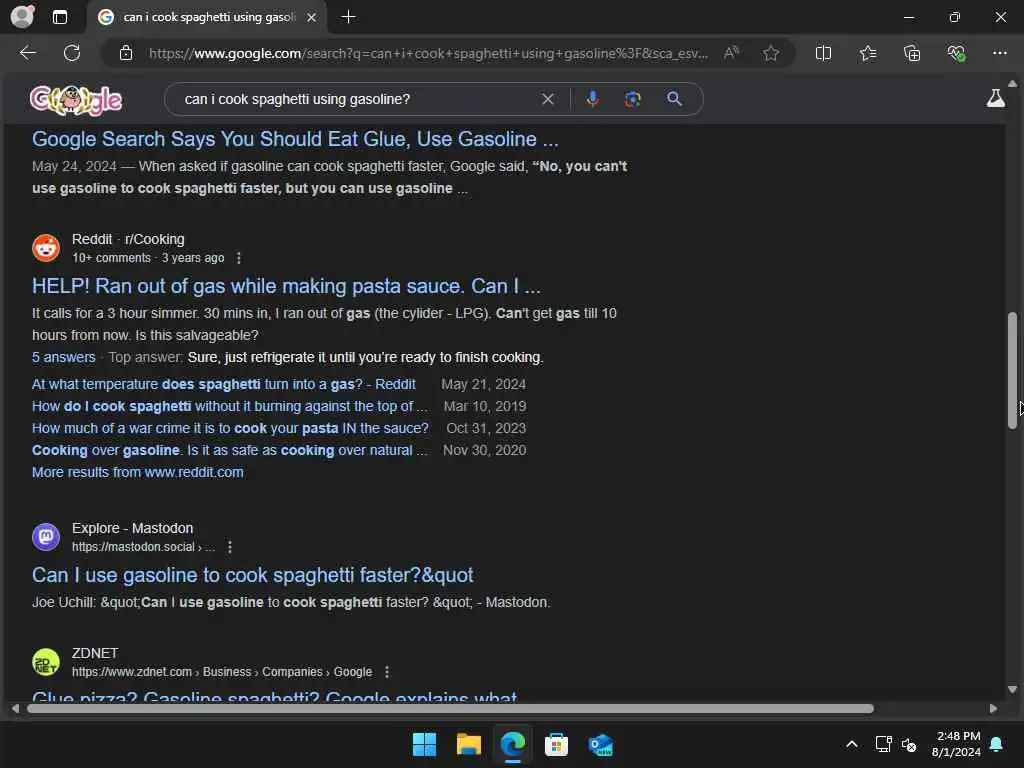This screenshot has height=768, width=1024.
Task: Open the tab actions menu icon
Action: click(x=59, y=17)
